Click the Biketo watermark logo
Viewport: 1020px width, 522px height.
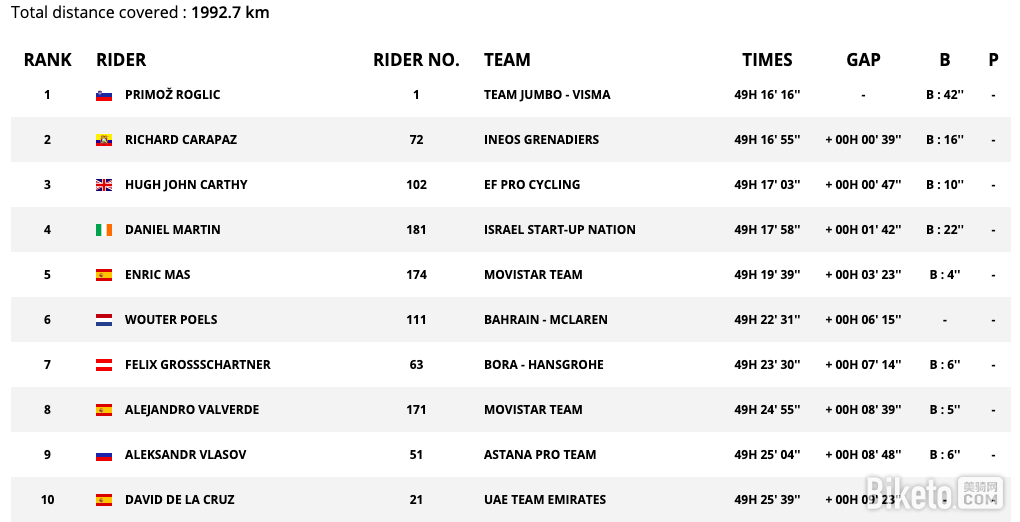click(x=934, y=492)
